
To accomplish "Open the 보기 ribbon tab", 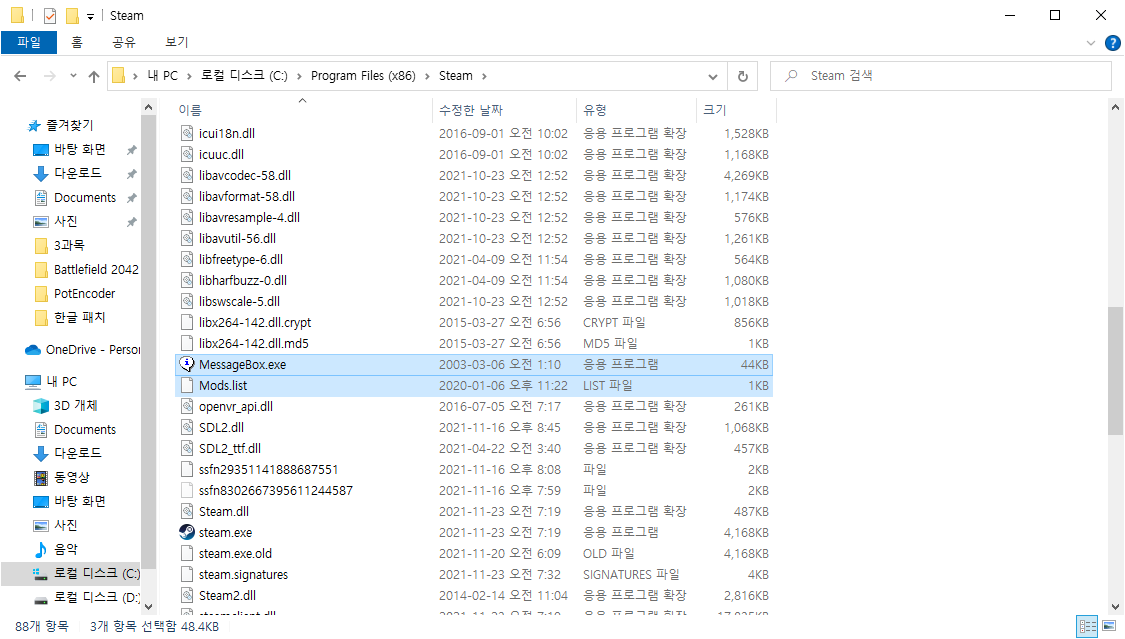I will tap(176, 42).
